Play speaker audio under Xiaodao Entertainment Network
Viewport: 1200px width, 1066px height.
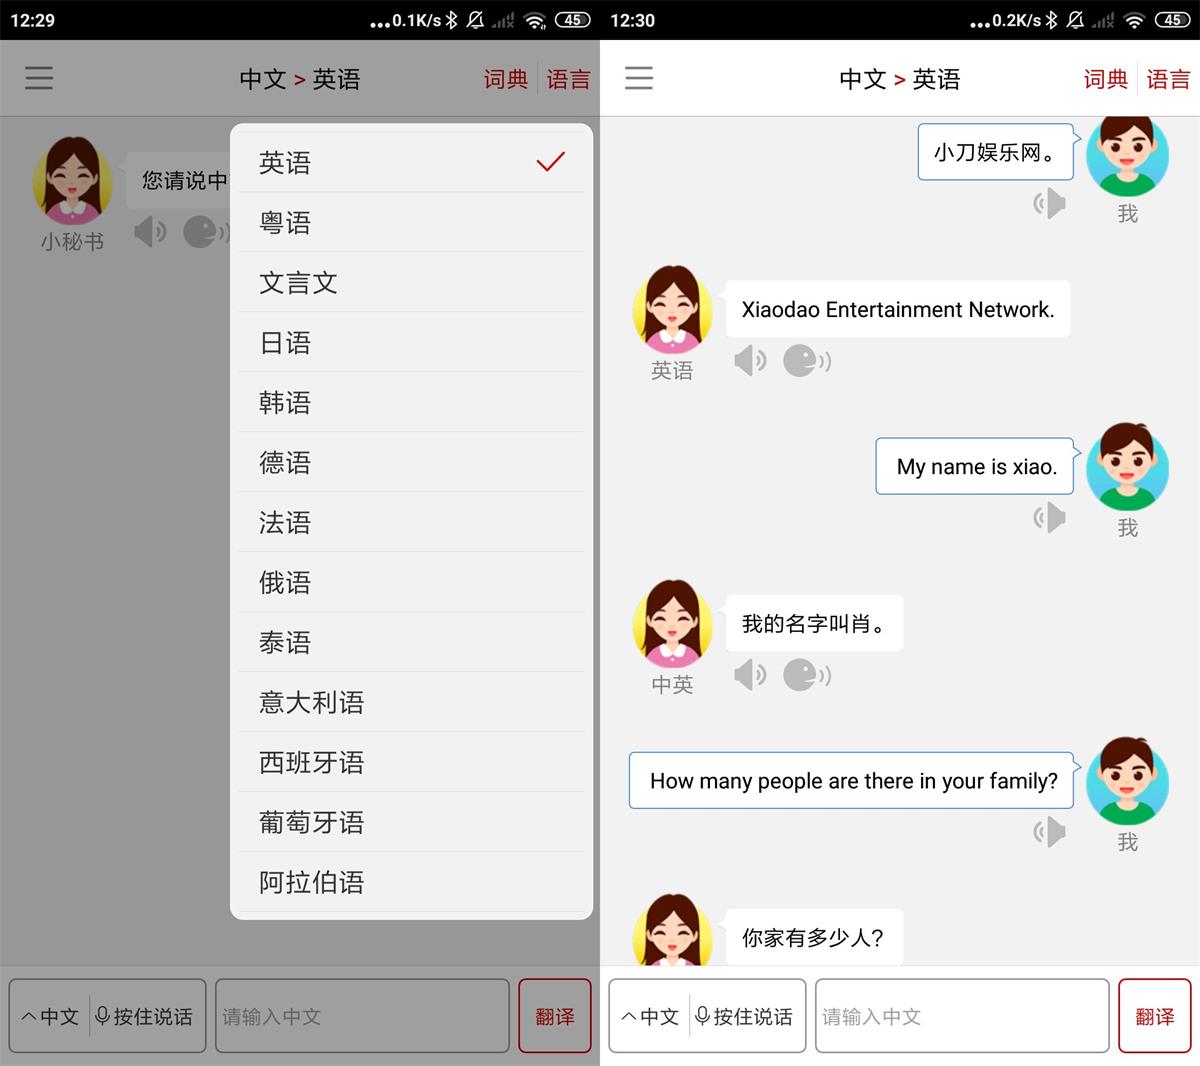(x=749, y=360)
